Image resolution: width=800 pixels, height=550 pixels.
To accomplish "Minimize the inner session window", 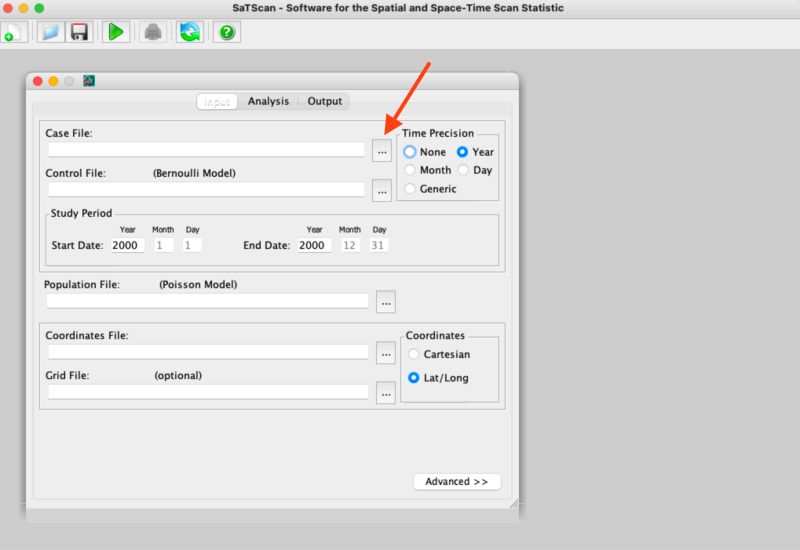I will (x=53, y=81).
